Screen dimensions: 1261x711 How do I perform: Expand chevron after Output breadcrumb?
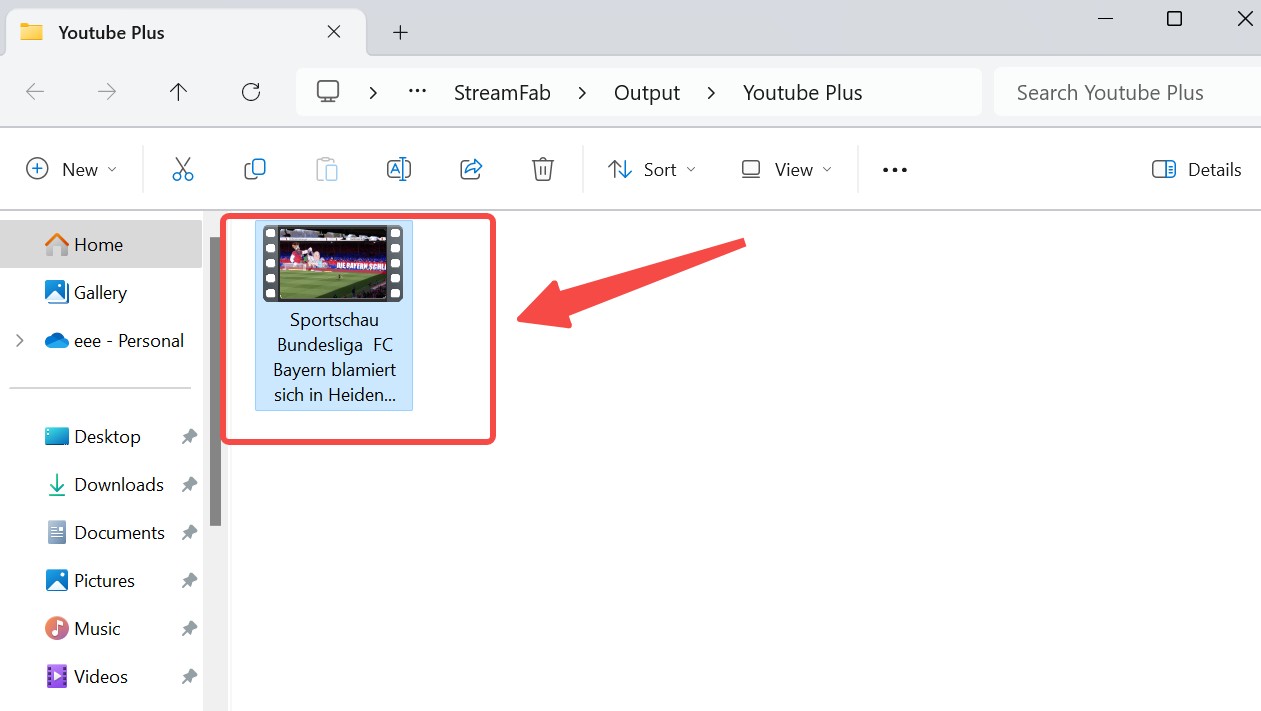pyautogui.click(x=711, y=92)
